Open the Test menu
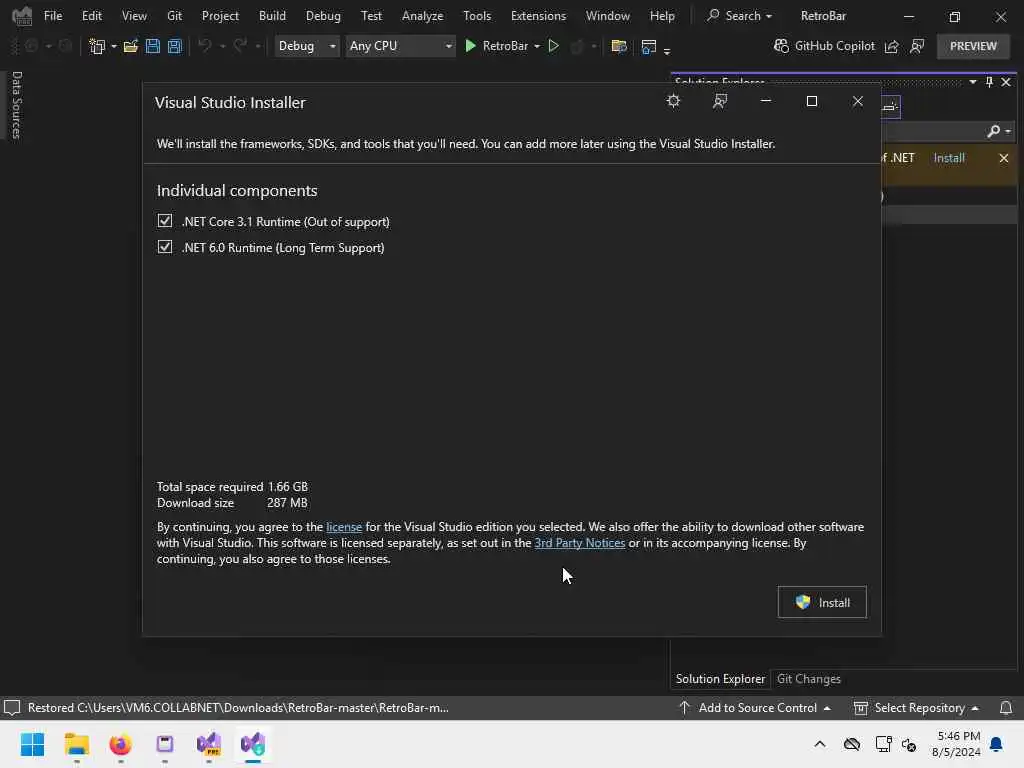 point(371,16)
